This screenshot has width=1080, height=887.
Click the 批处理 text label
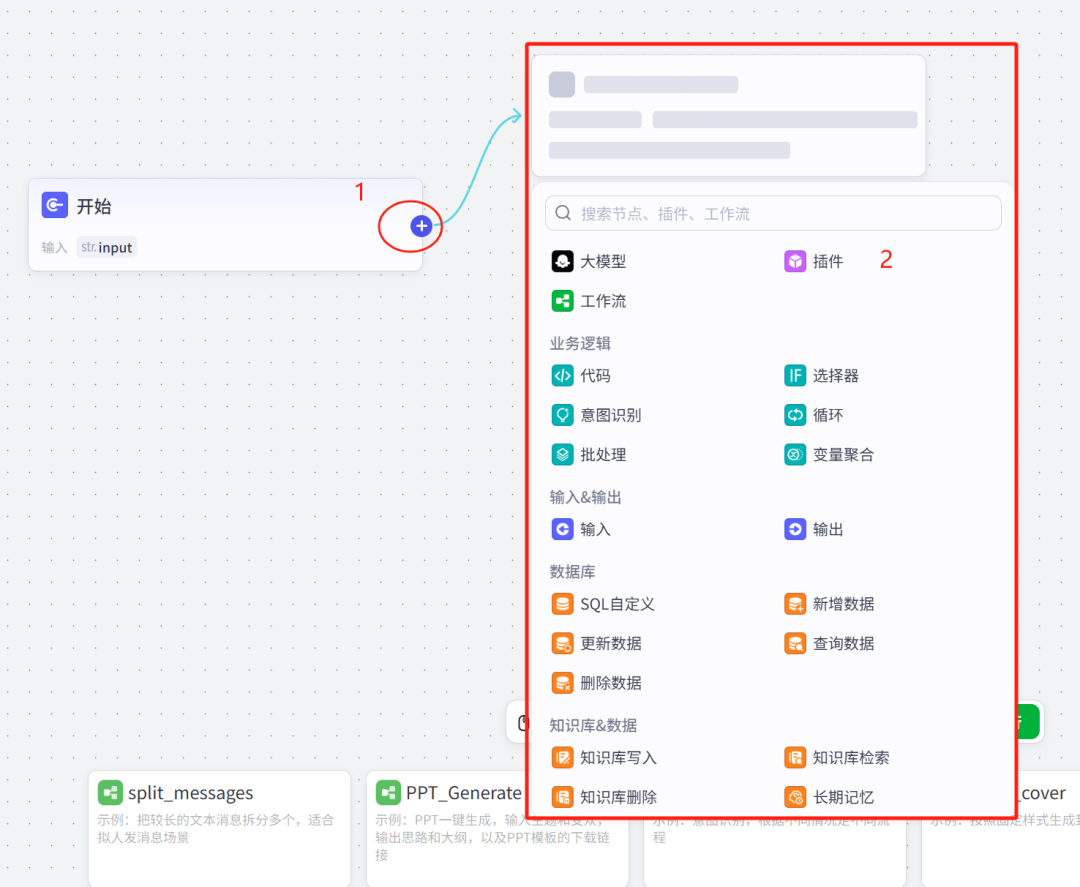tap(603, 455)
